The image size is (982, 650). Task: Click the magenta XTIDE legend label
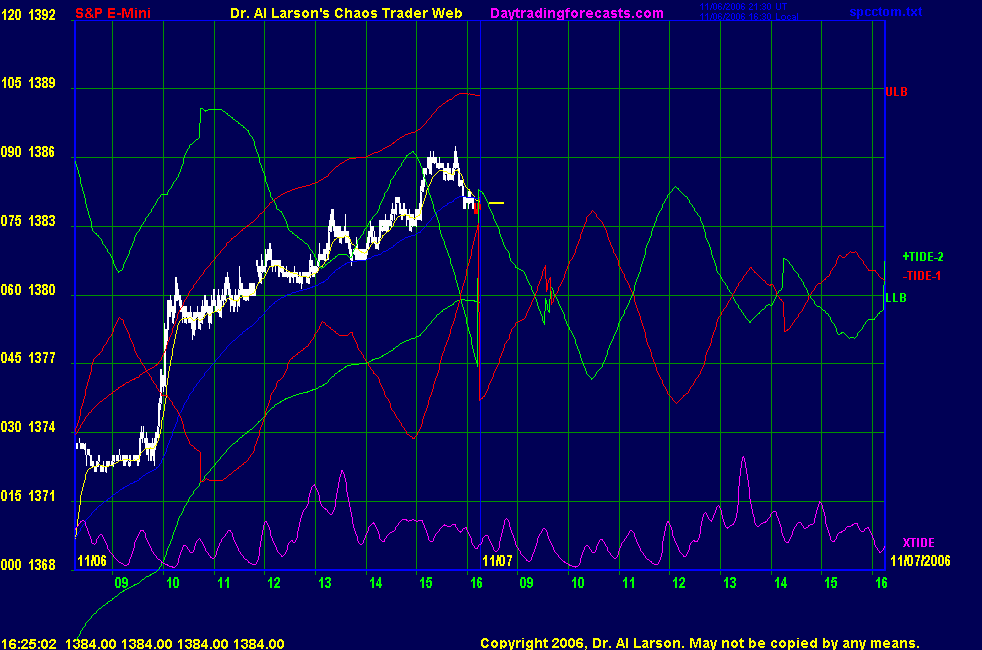point(918,542)
